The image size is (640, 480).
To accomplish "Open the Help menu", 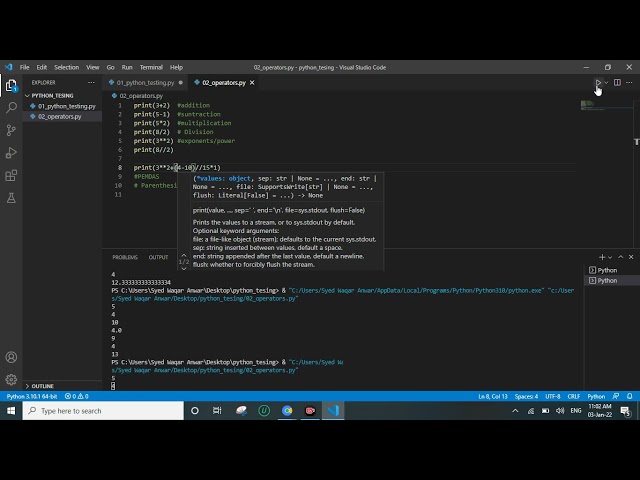I will point(176,67).
